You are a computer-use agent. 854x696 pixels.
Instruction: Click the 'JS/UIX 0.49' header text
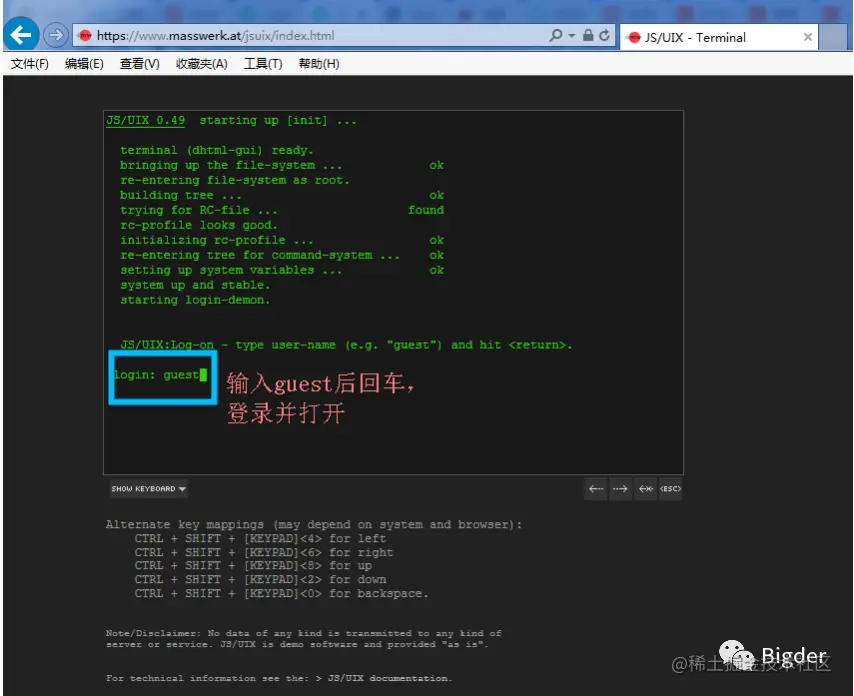pos(145,120)
